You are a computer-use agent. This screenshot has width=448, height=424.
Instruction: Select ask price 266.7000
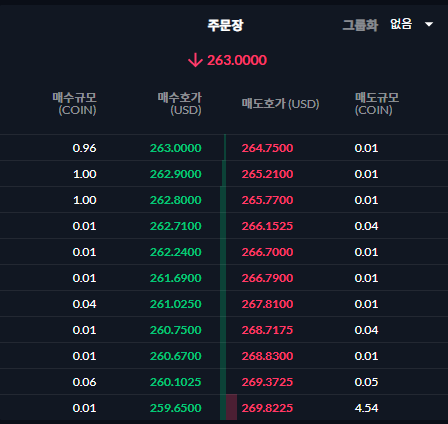click(267, 252)
